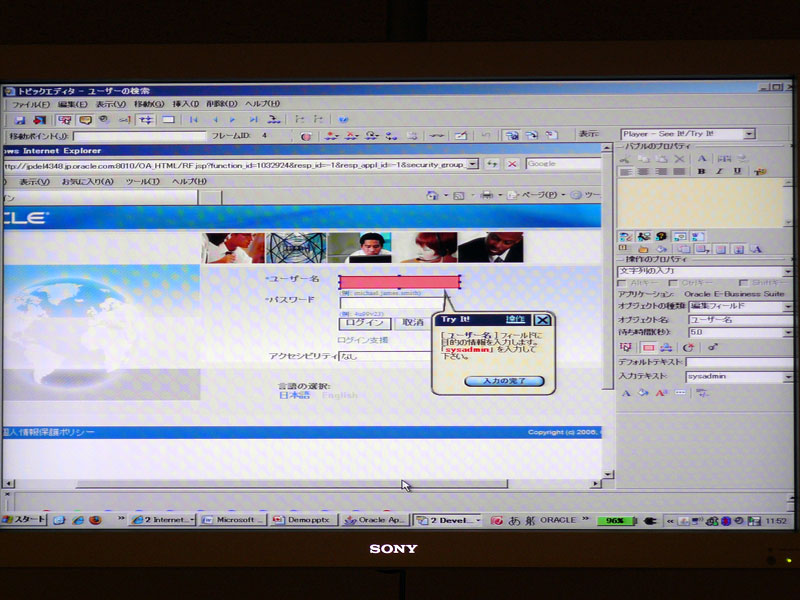Click the Italic button in bubble properties
This screenshot has height=600, width=800.
719,171
